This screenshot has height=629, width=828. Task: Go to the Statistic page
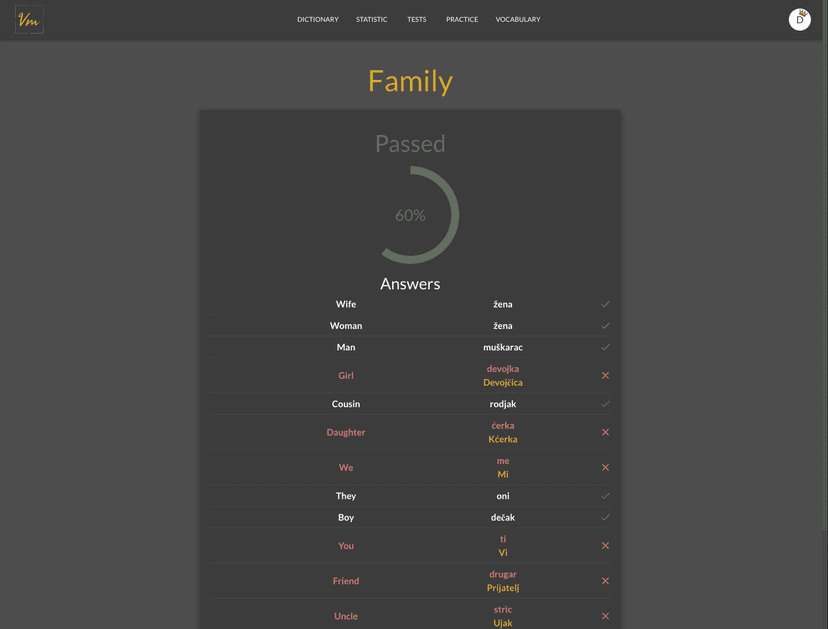click(371, 20)
